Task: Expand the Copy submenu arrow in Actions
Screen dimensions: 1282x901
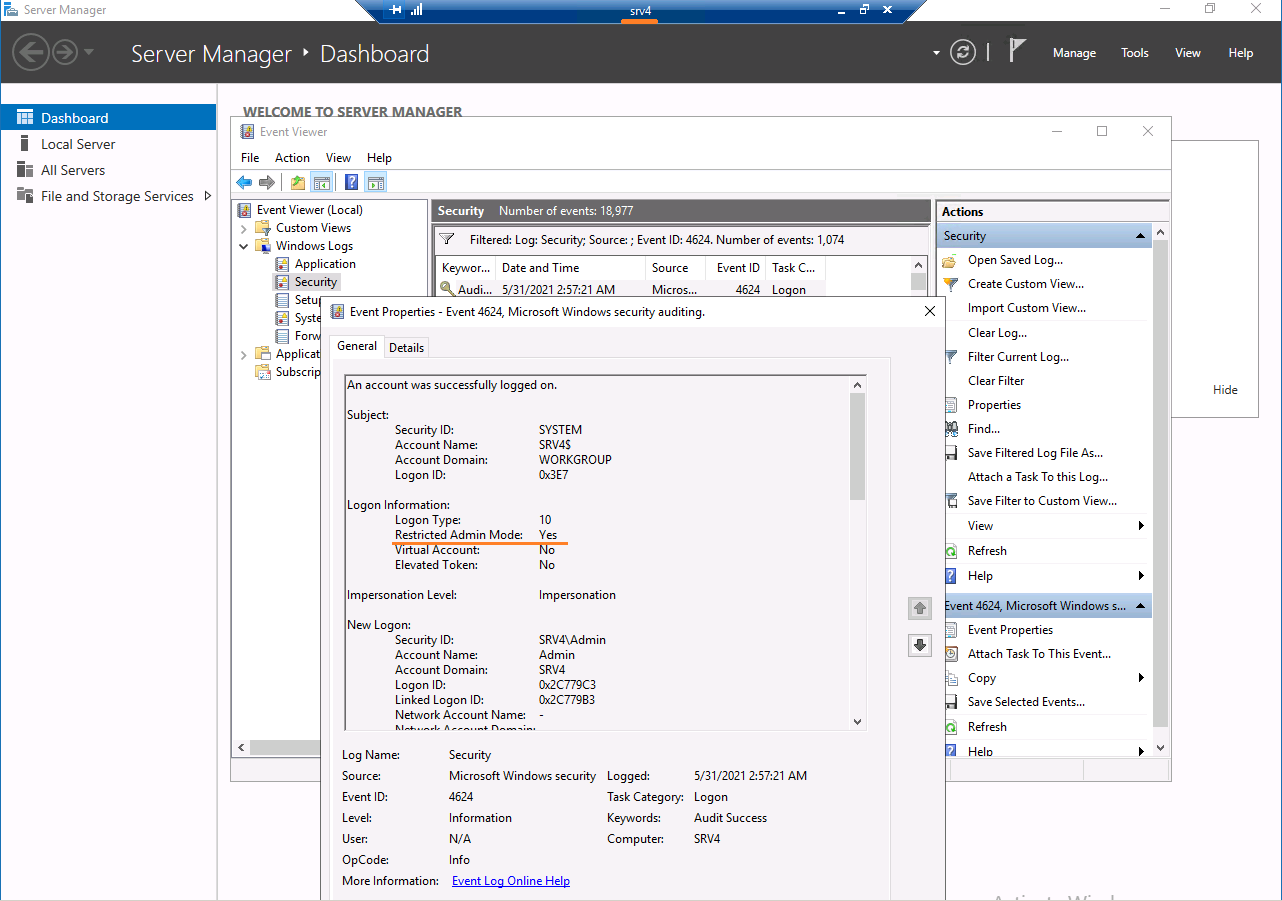Action: 1141,678
